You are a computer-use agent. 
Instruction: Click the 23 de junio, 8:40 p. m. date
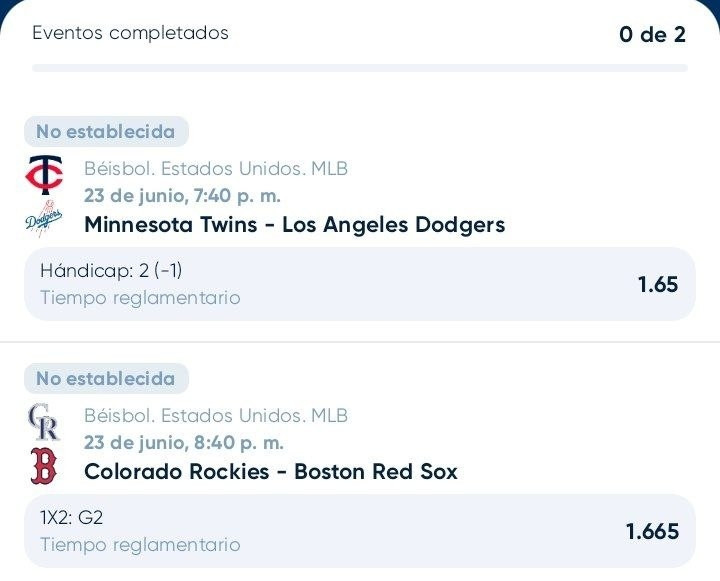(184, 443)
